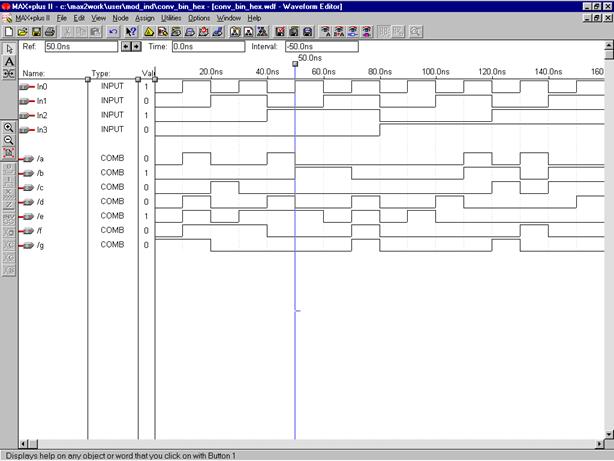Select the /e output node

(x=39, y=216)
